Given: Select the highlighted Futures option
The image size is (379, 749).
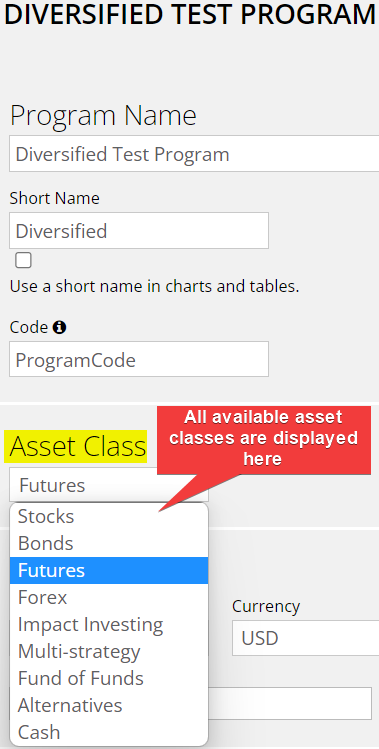Looking at the screenshot, I should tap(109, 570).
